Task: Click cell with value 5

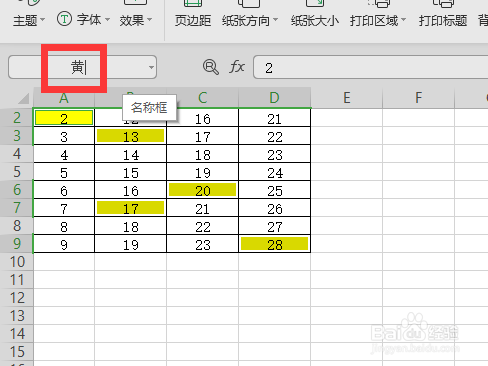Action: pos(64,172)
